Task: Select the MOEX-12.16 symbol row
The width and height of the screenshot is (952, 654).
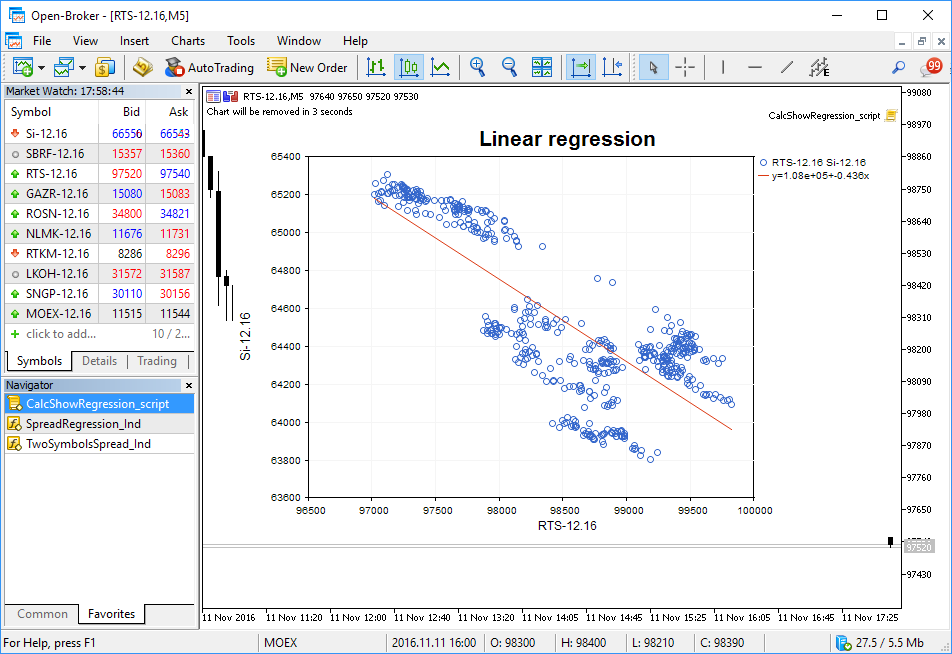Action: click(x=100, y=314)
